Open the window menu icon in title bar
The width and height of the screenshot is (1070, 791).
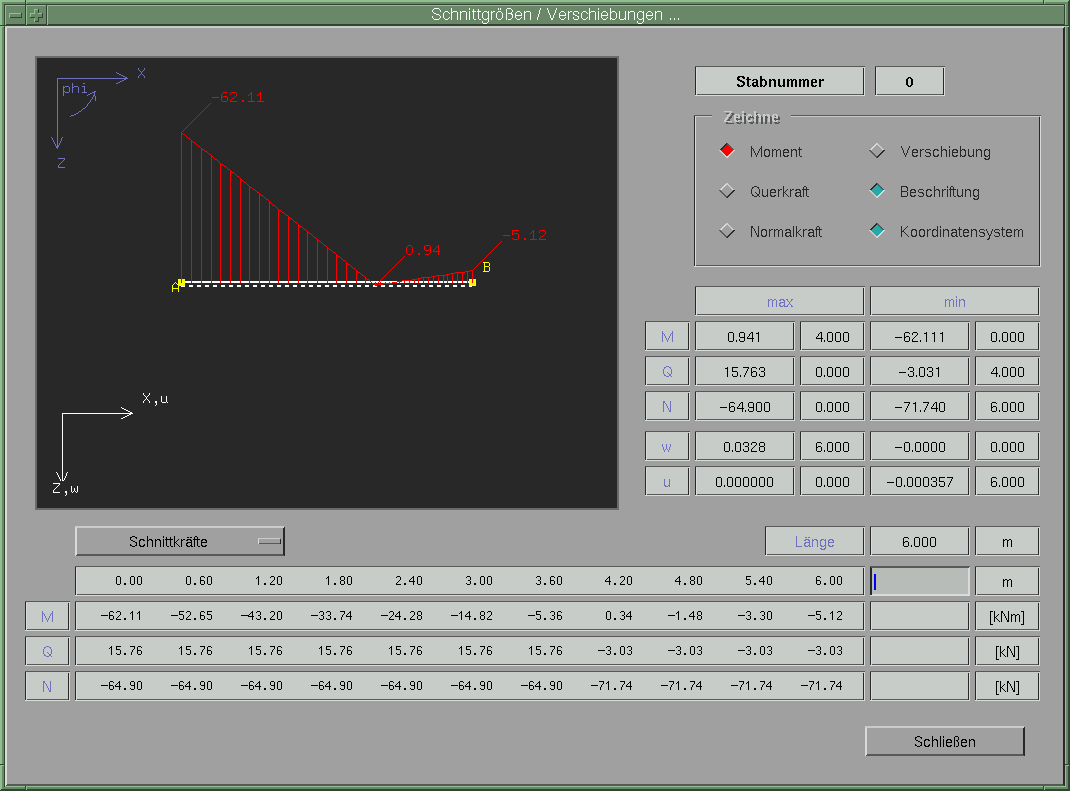[15, 15]
